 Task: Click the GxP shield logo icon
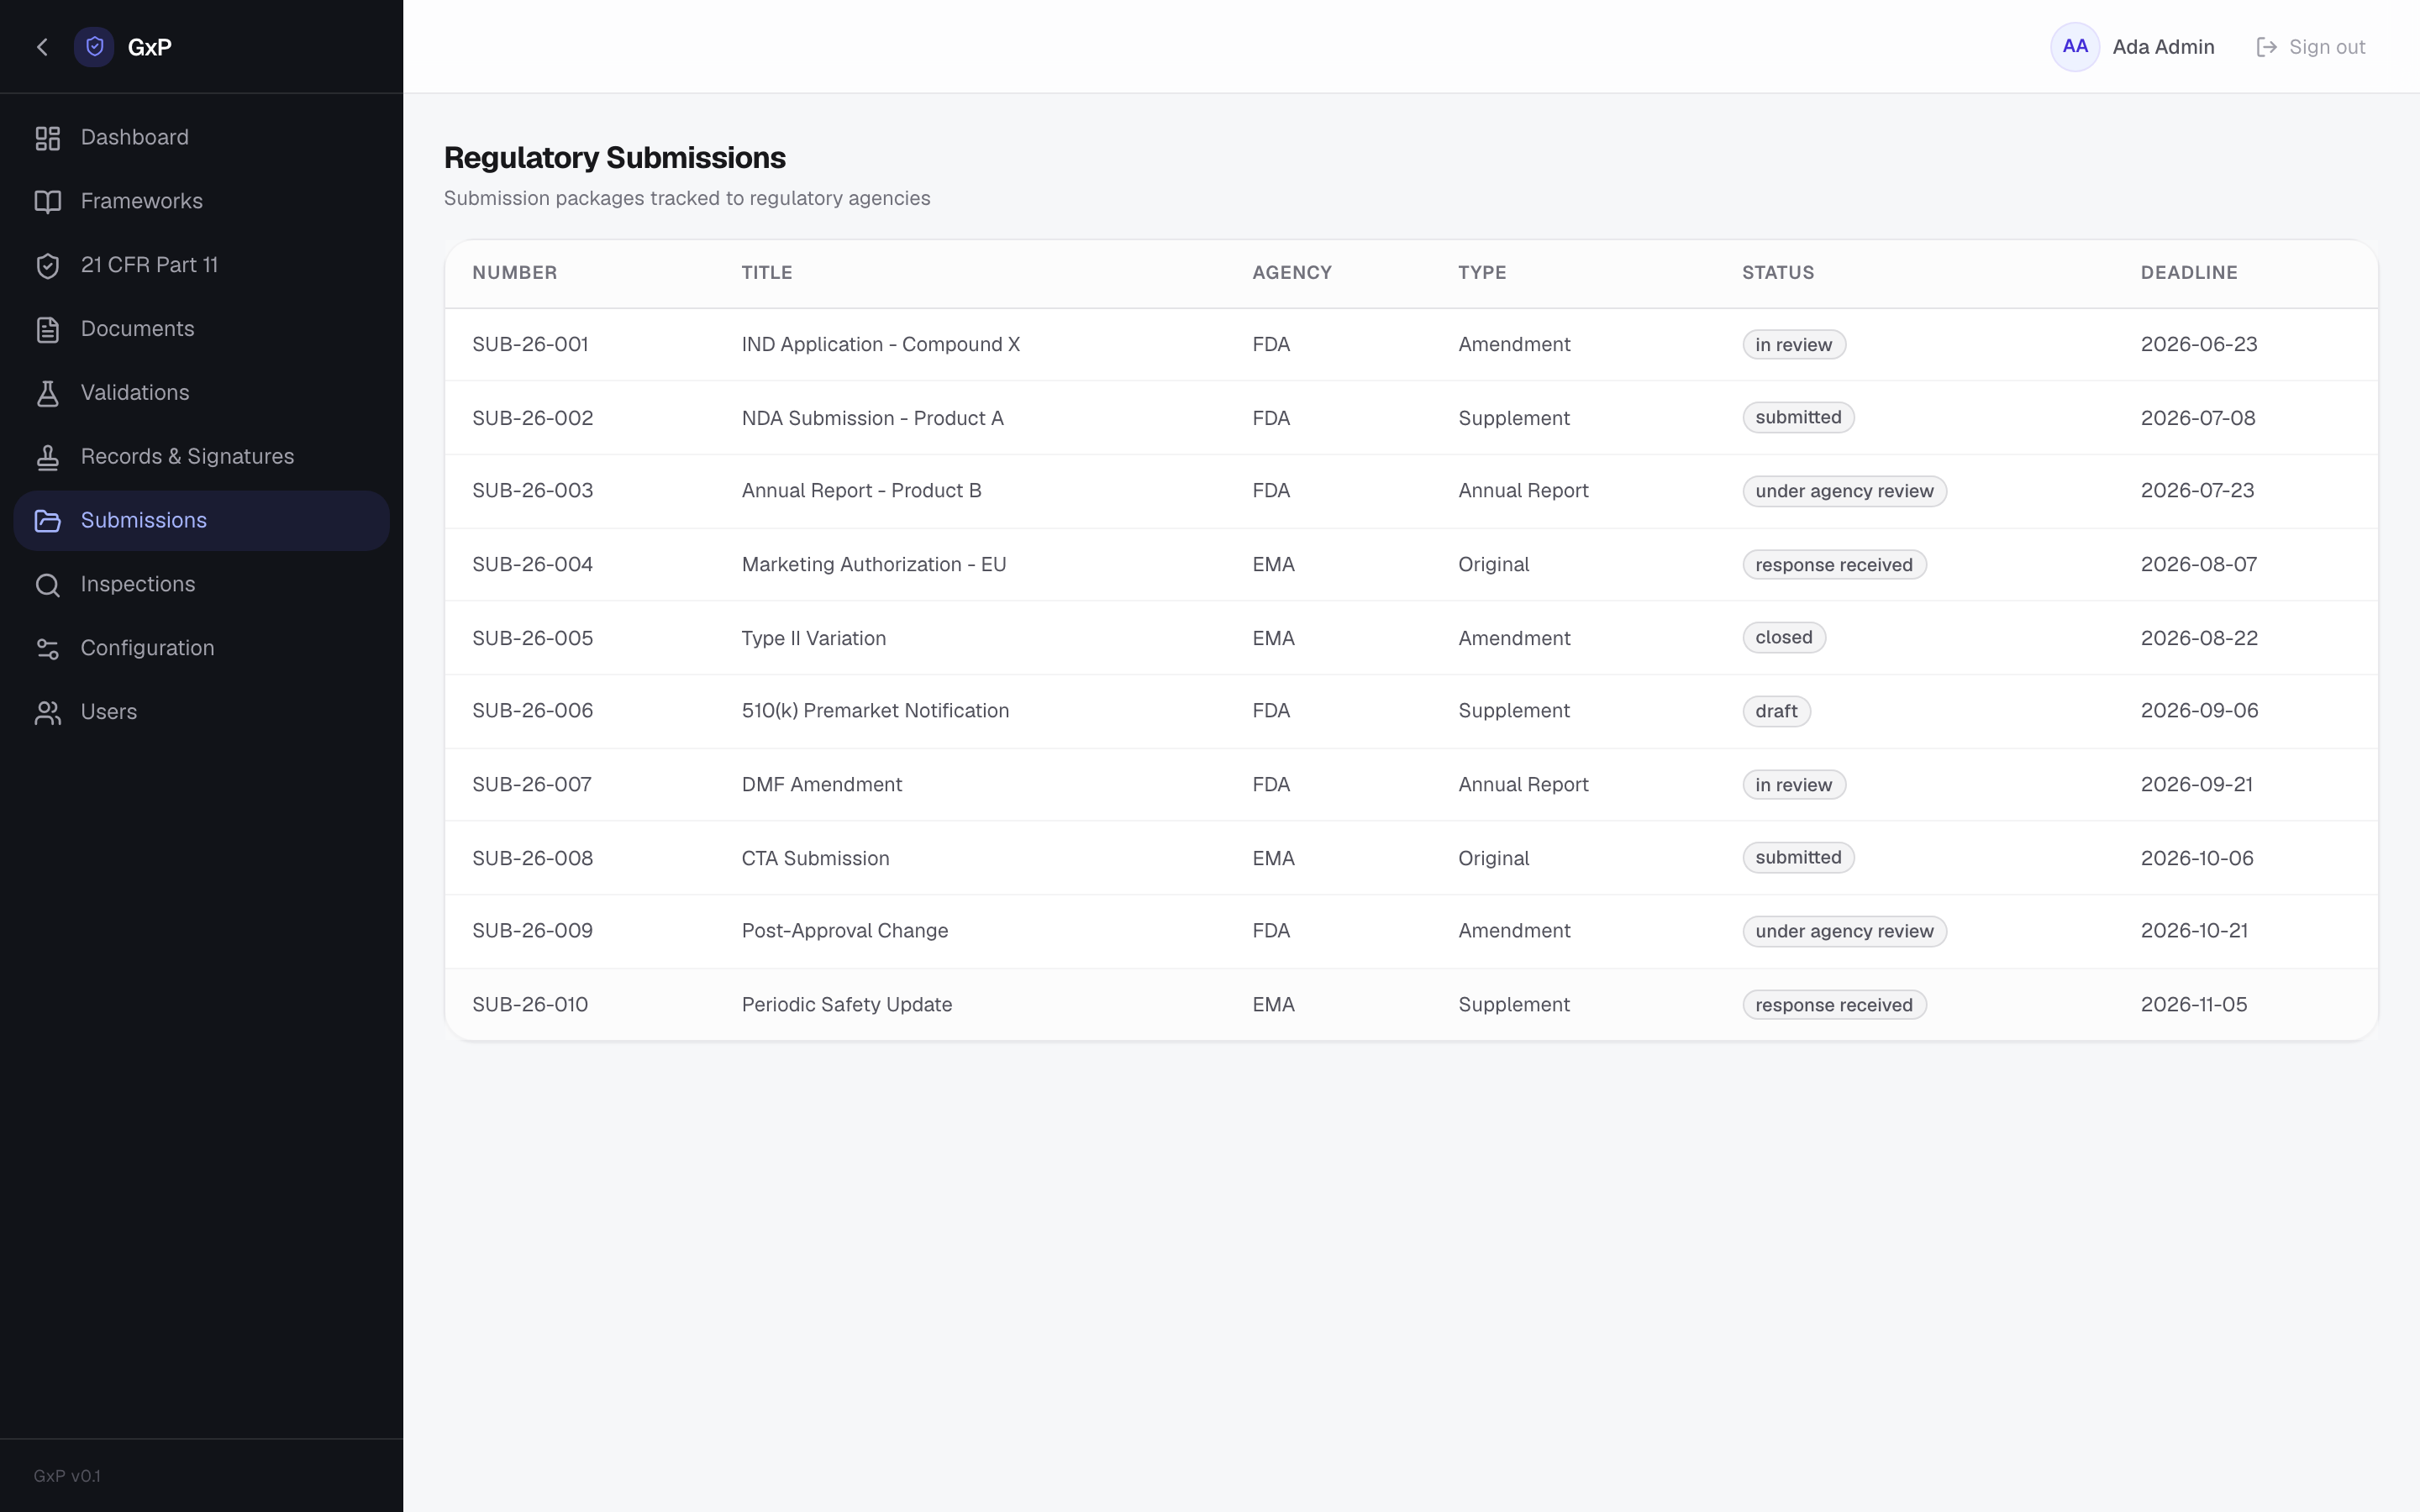pos(94,47)
